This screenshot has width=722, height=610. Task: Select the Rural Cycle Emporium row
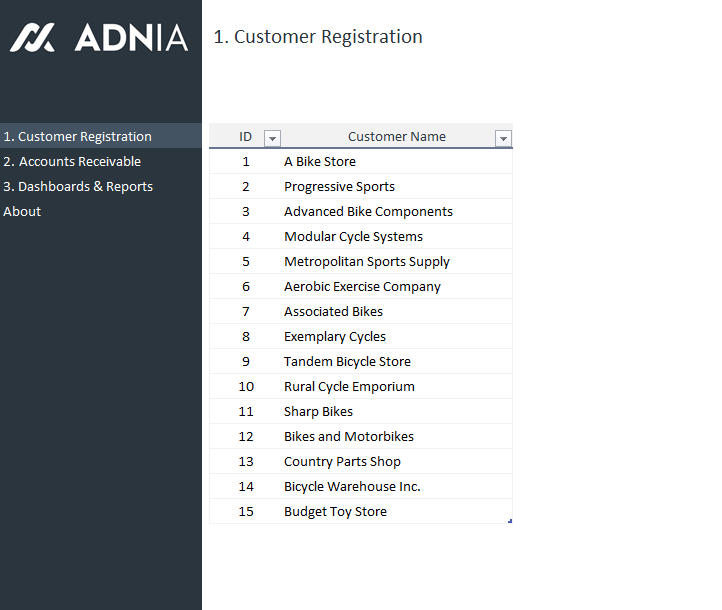(349, 387)
